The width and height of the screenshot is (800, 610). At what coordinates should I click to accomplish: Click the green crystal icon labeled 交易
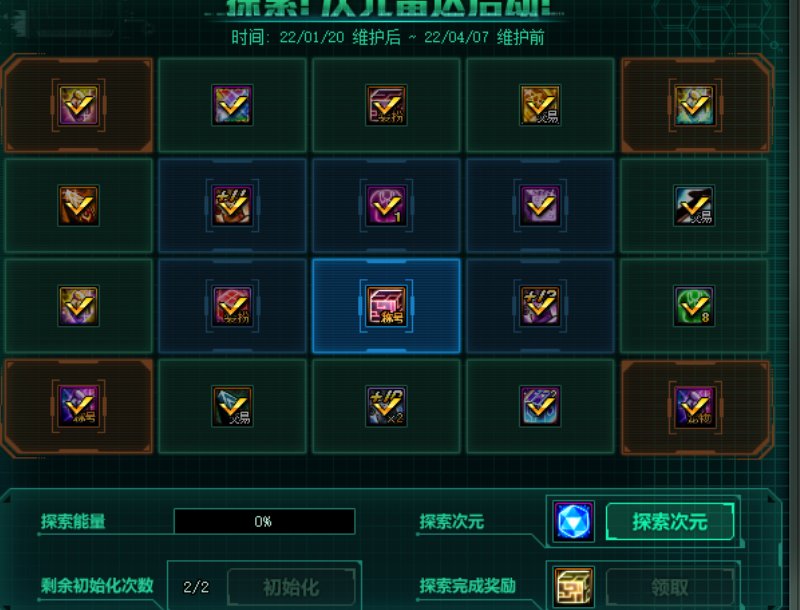point(232,406)
